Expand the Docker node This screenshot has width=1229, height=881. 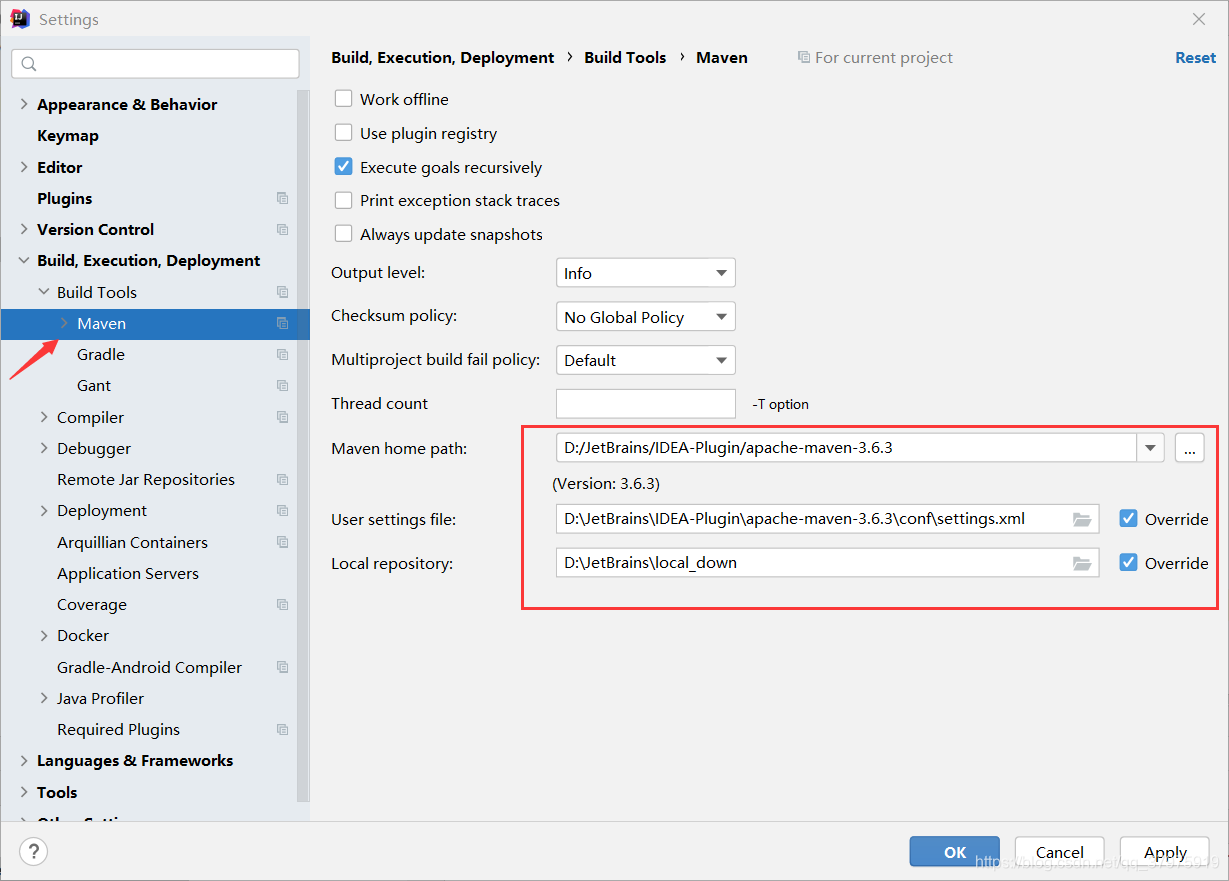coord(44,635)
